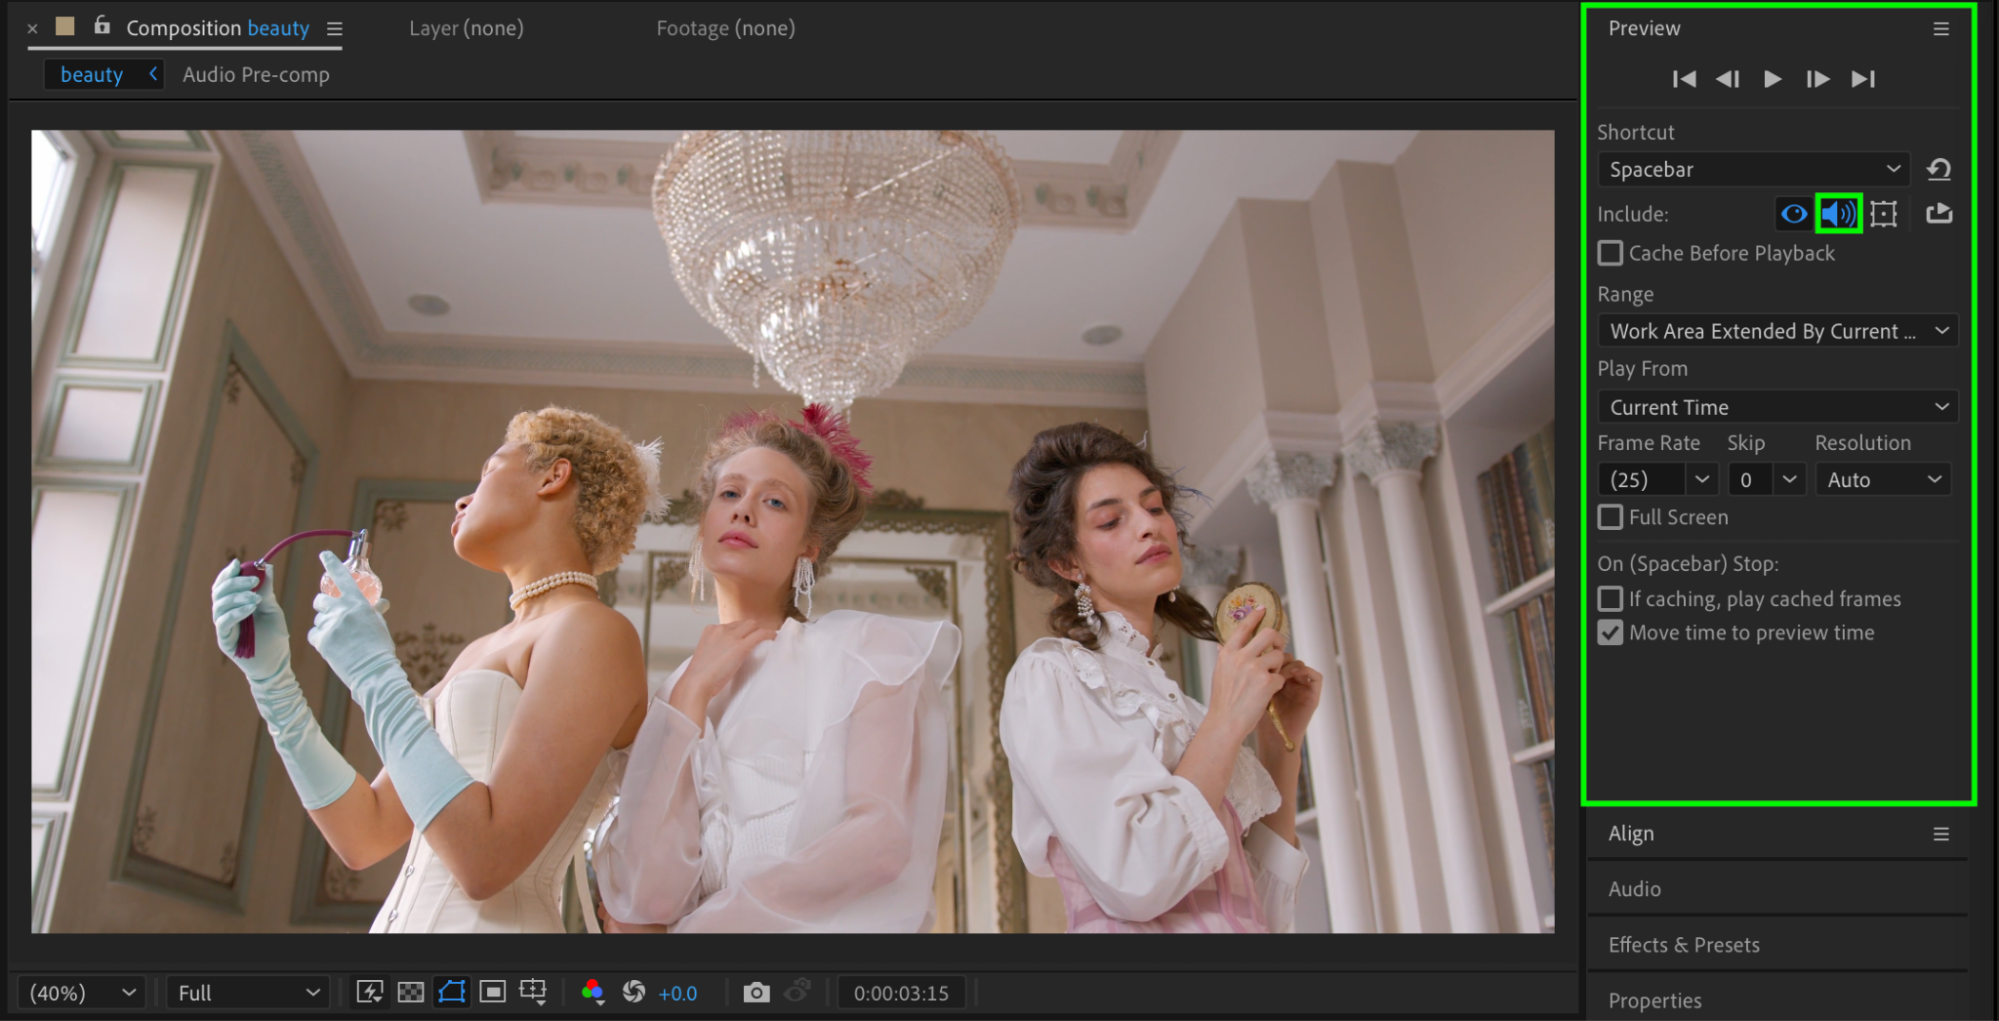Jump to first frame in Preview
Viewport: 1999px width, 1021px height.
1684,79
